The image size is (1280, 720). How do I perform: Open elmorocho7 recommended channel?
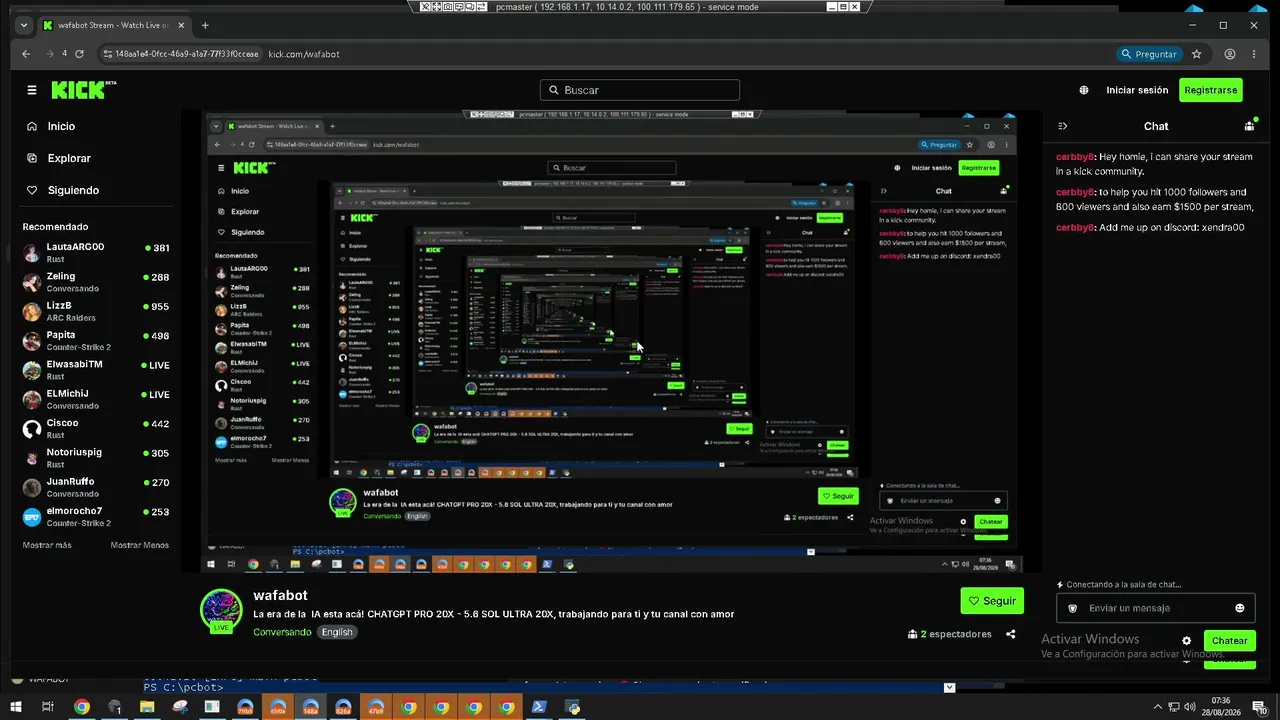96,517
